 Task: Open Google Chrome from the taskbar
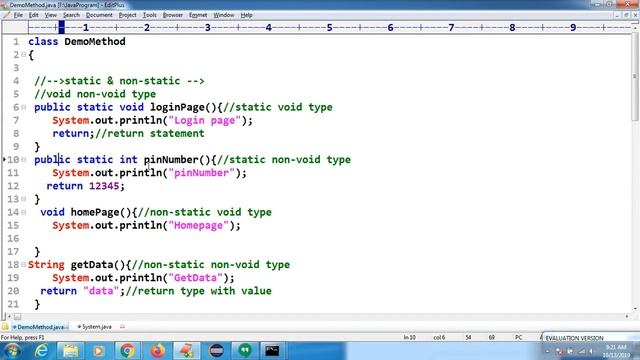[127, 351]
